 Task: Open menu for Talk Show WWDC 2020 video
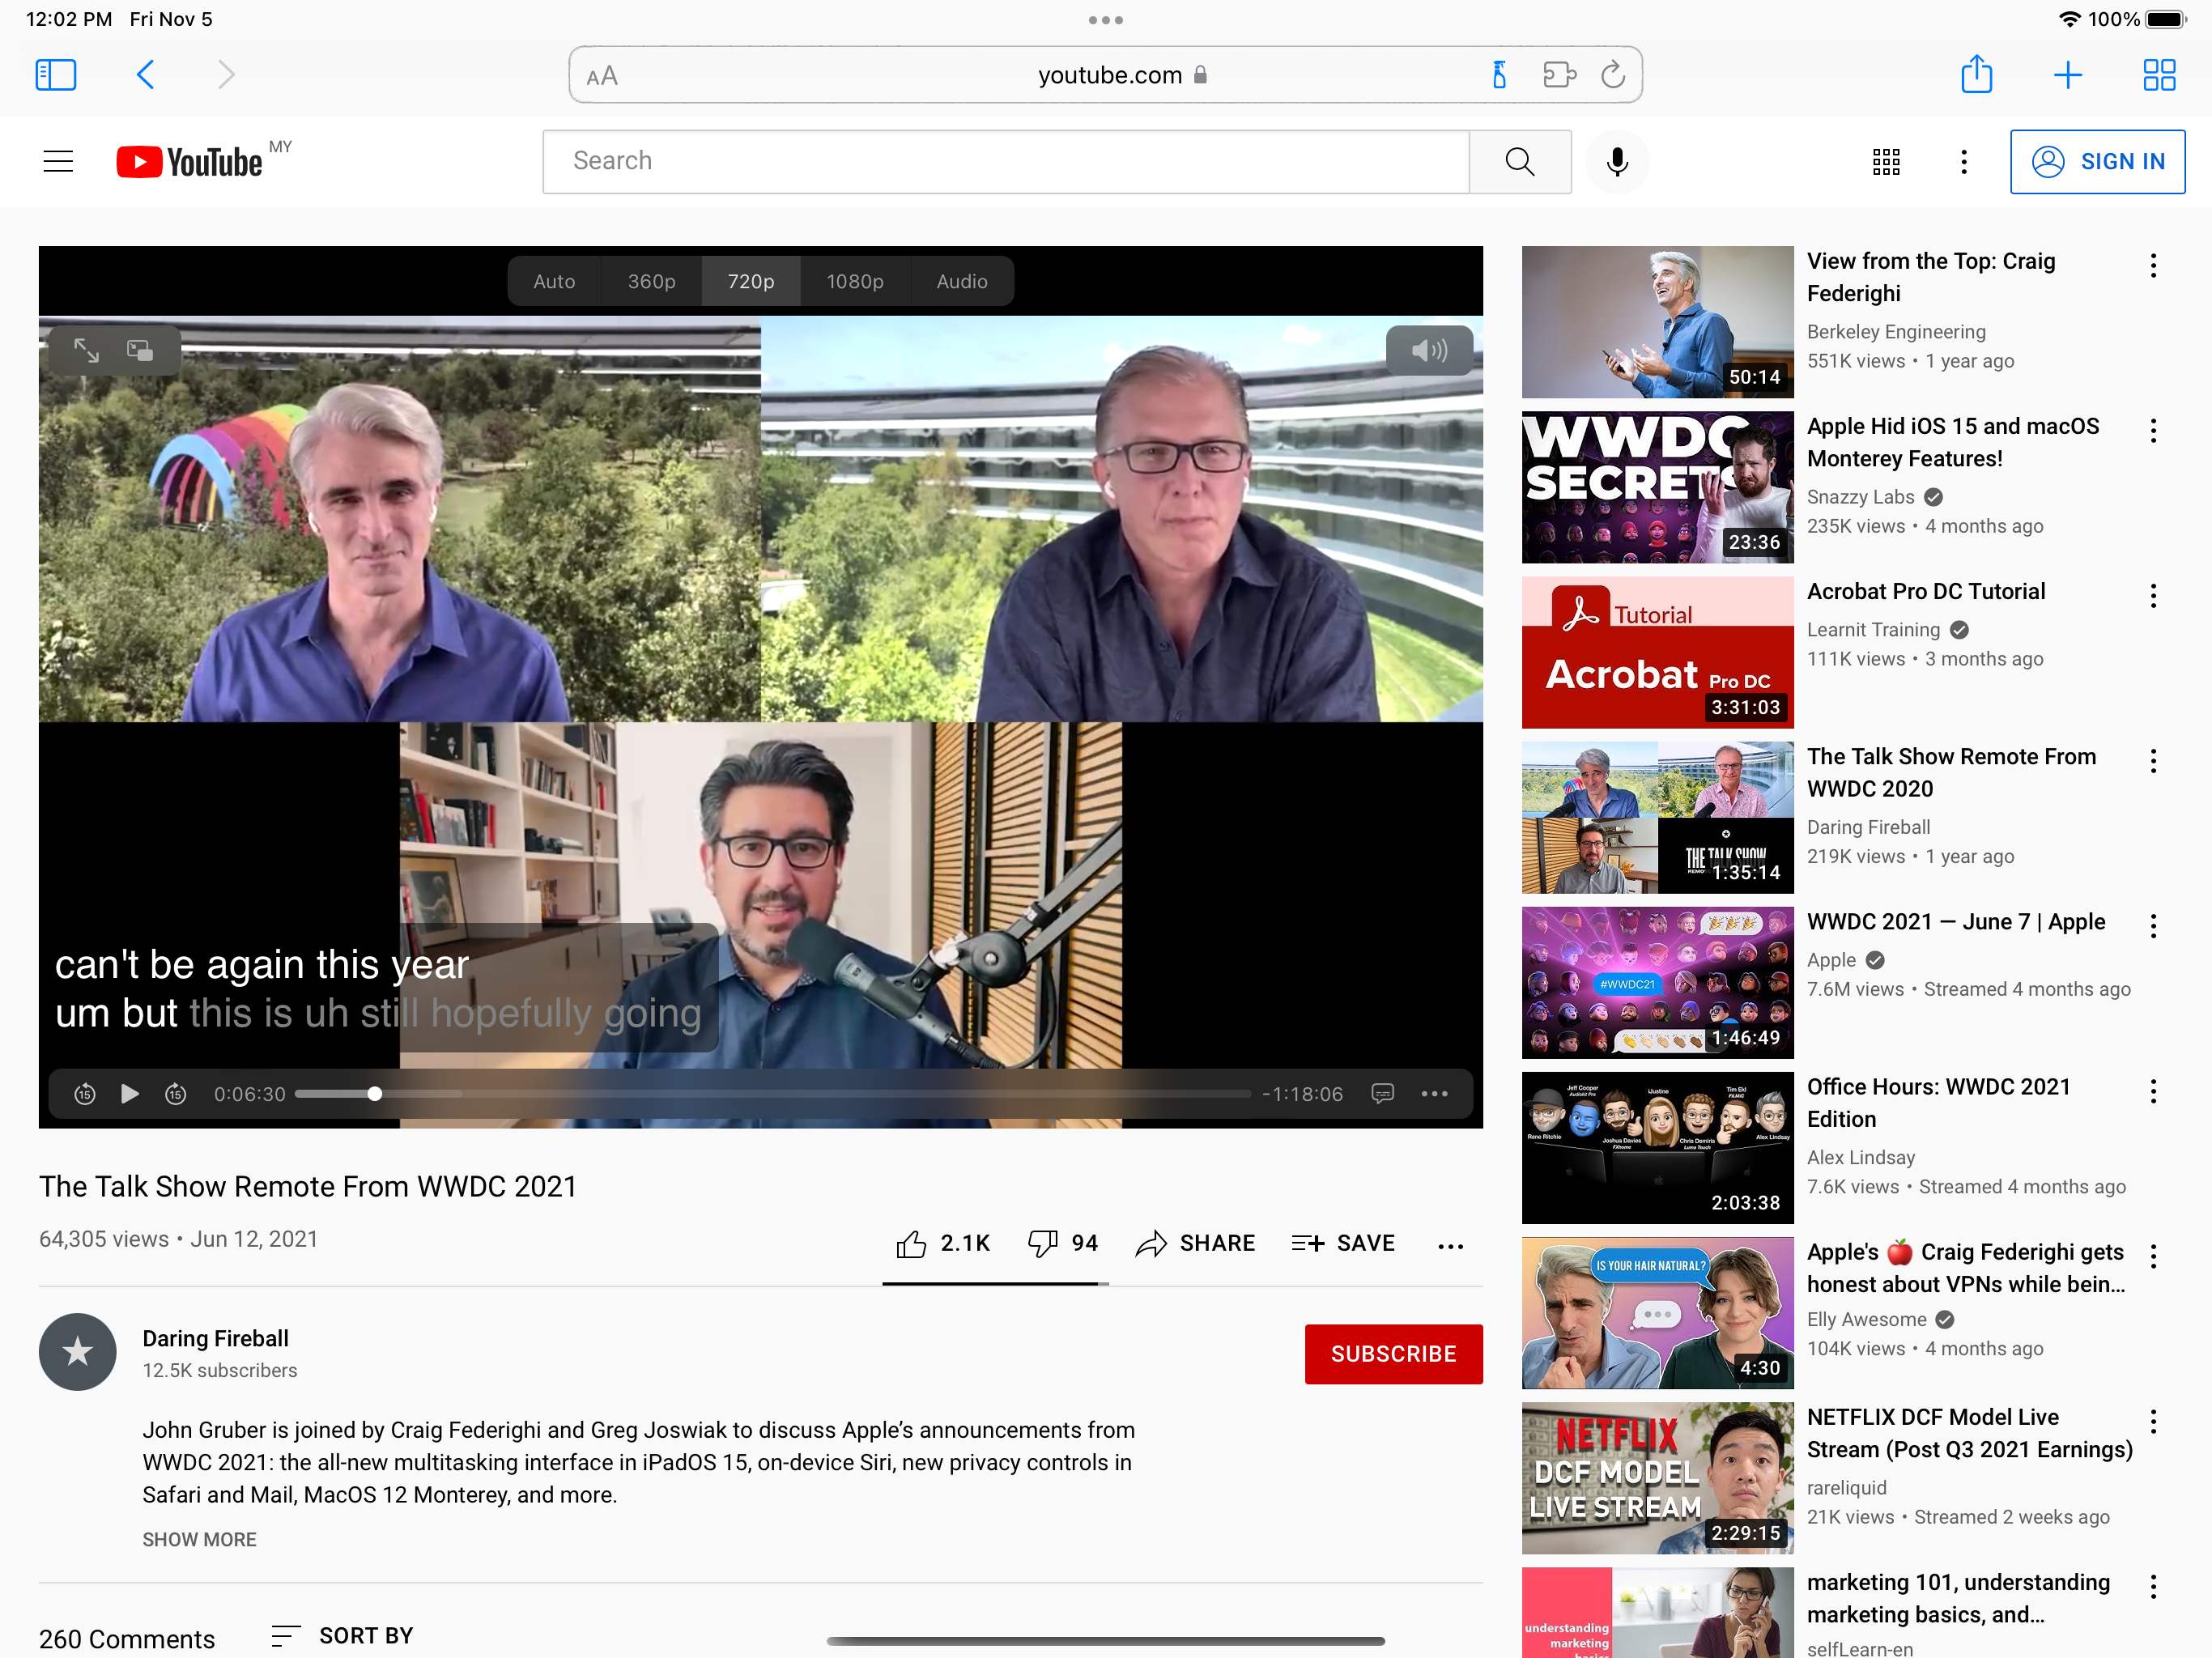coord(2153,761)
